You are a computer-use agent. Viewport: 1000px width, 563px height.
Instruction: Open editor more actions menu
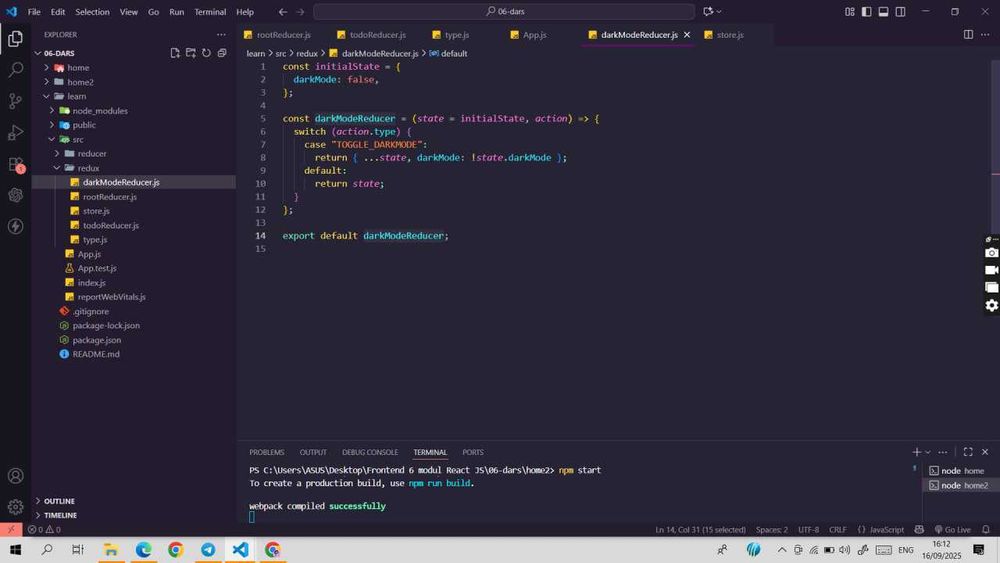[x=985, y=34]
